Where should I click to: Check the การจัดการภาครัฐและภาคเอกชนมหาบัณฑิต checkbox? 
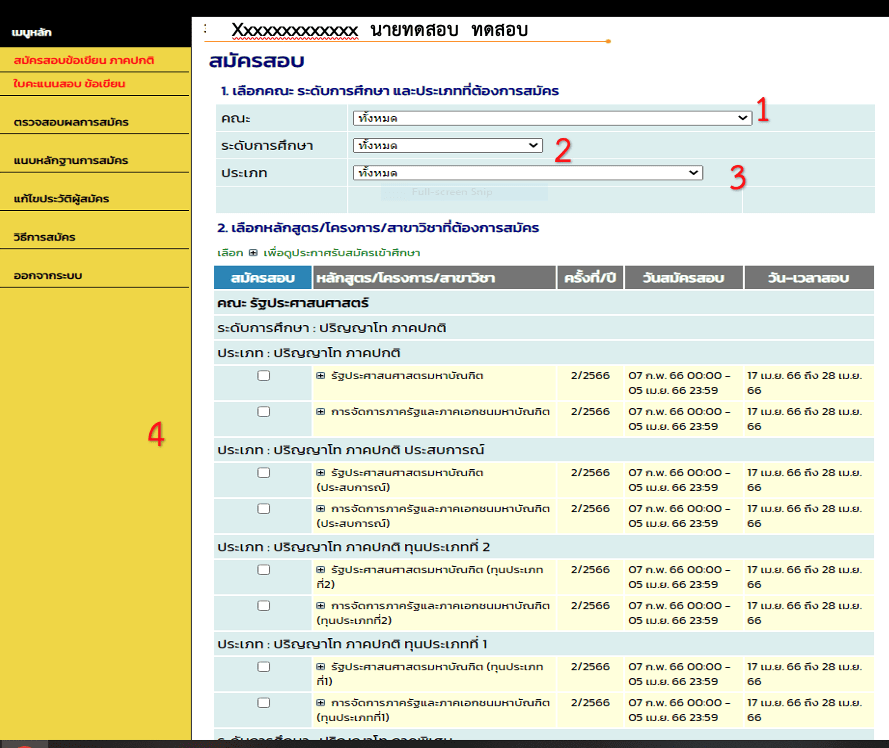pyautogui.click(x=263, y=411)
